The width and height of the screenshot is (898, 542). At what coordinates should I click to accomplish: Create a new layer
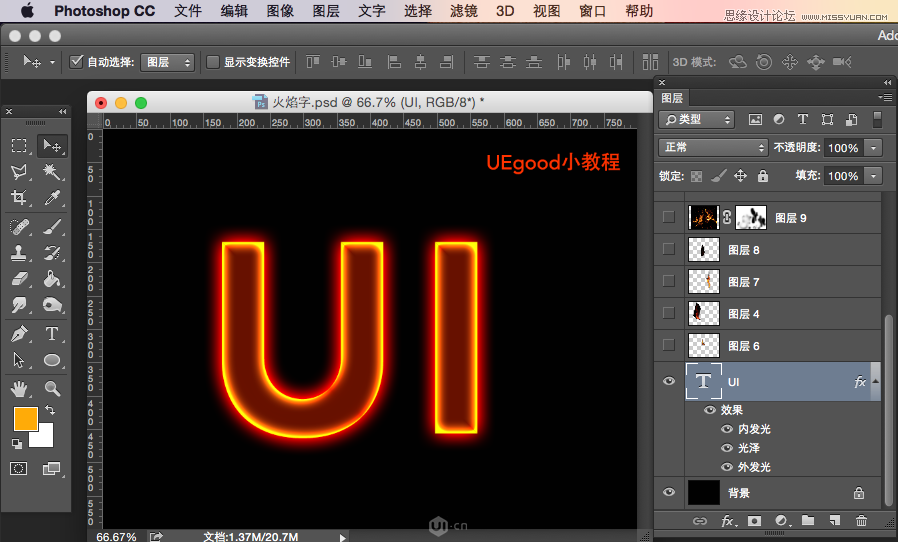pos(835,520)
